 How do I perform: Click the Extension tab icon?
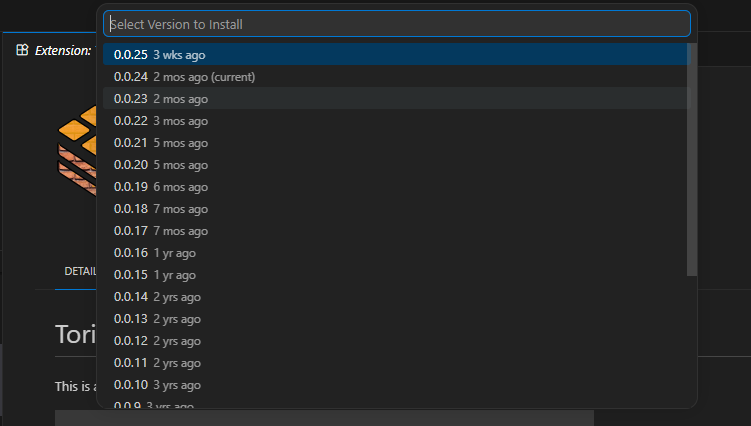click(22, 50)
